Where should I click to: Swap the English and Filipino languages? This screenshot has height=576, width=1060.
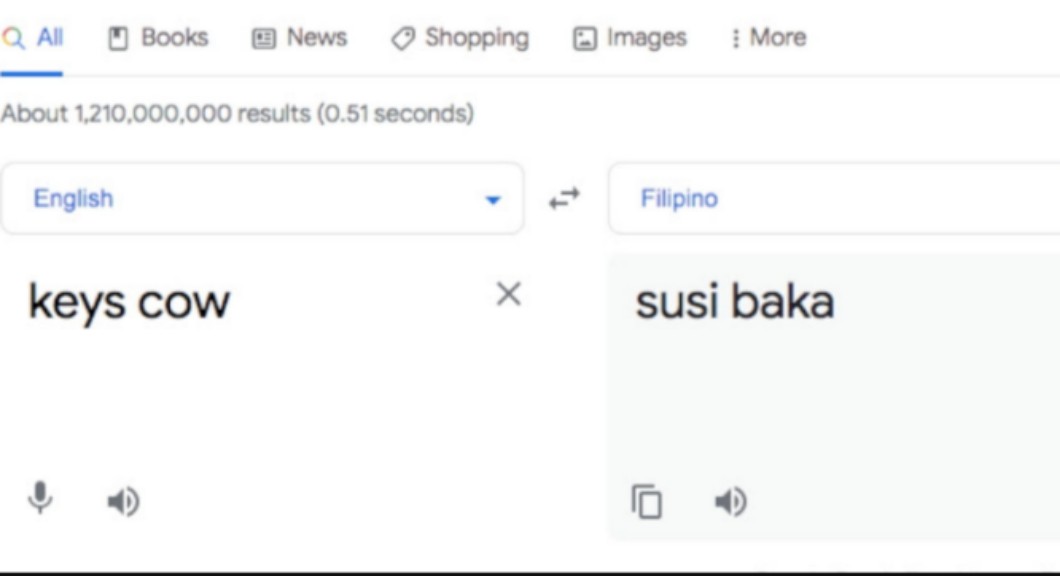coord(565,199)
